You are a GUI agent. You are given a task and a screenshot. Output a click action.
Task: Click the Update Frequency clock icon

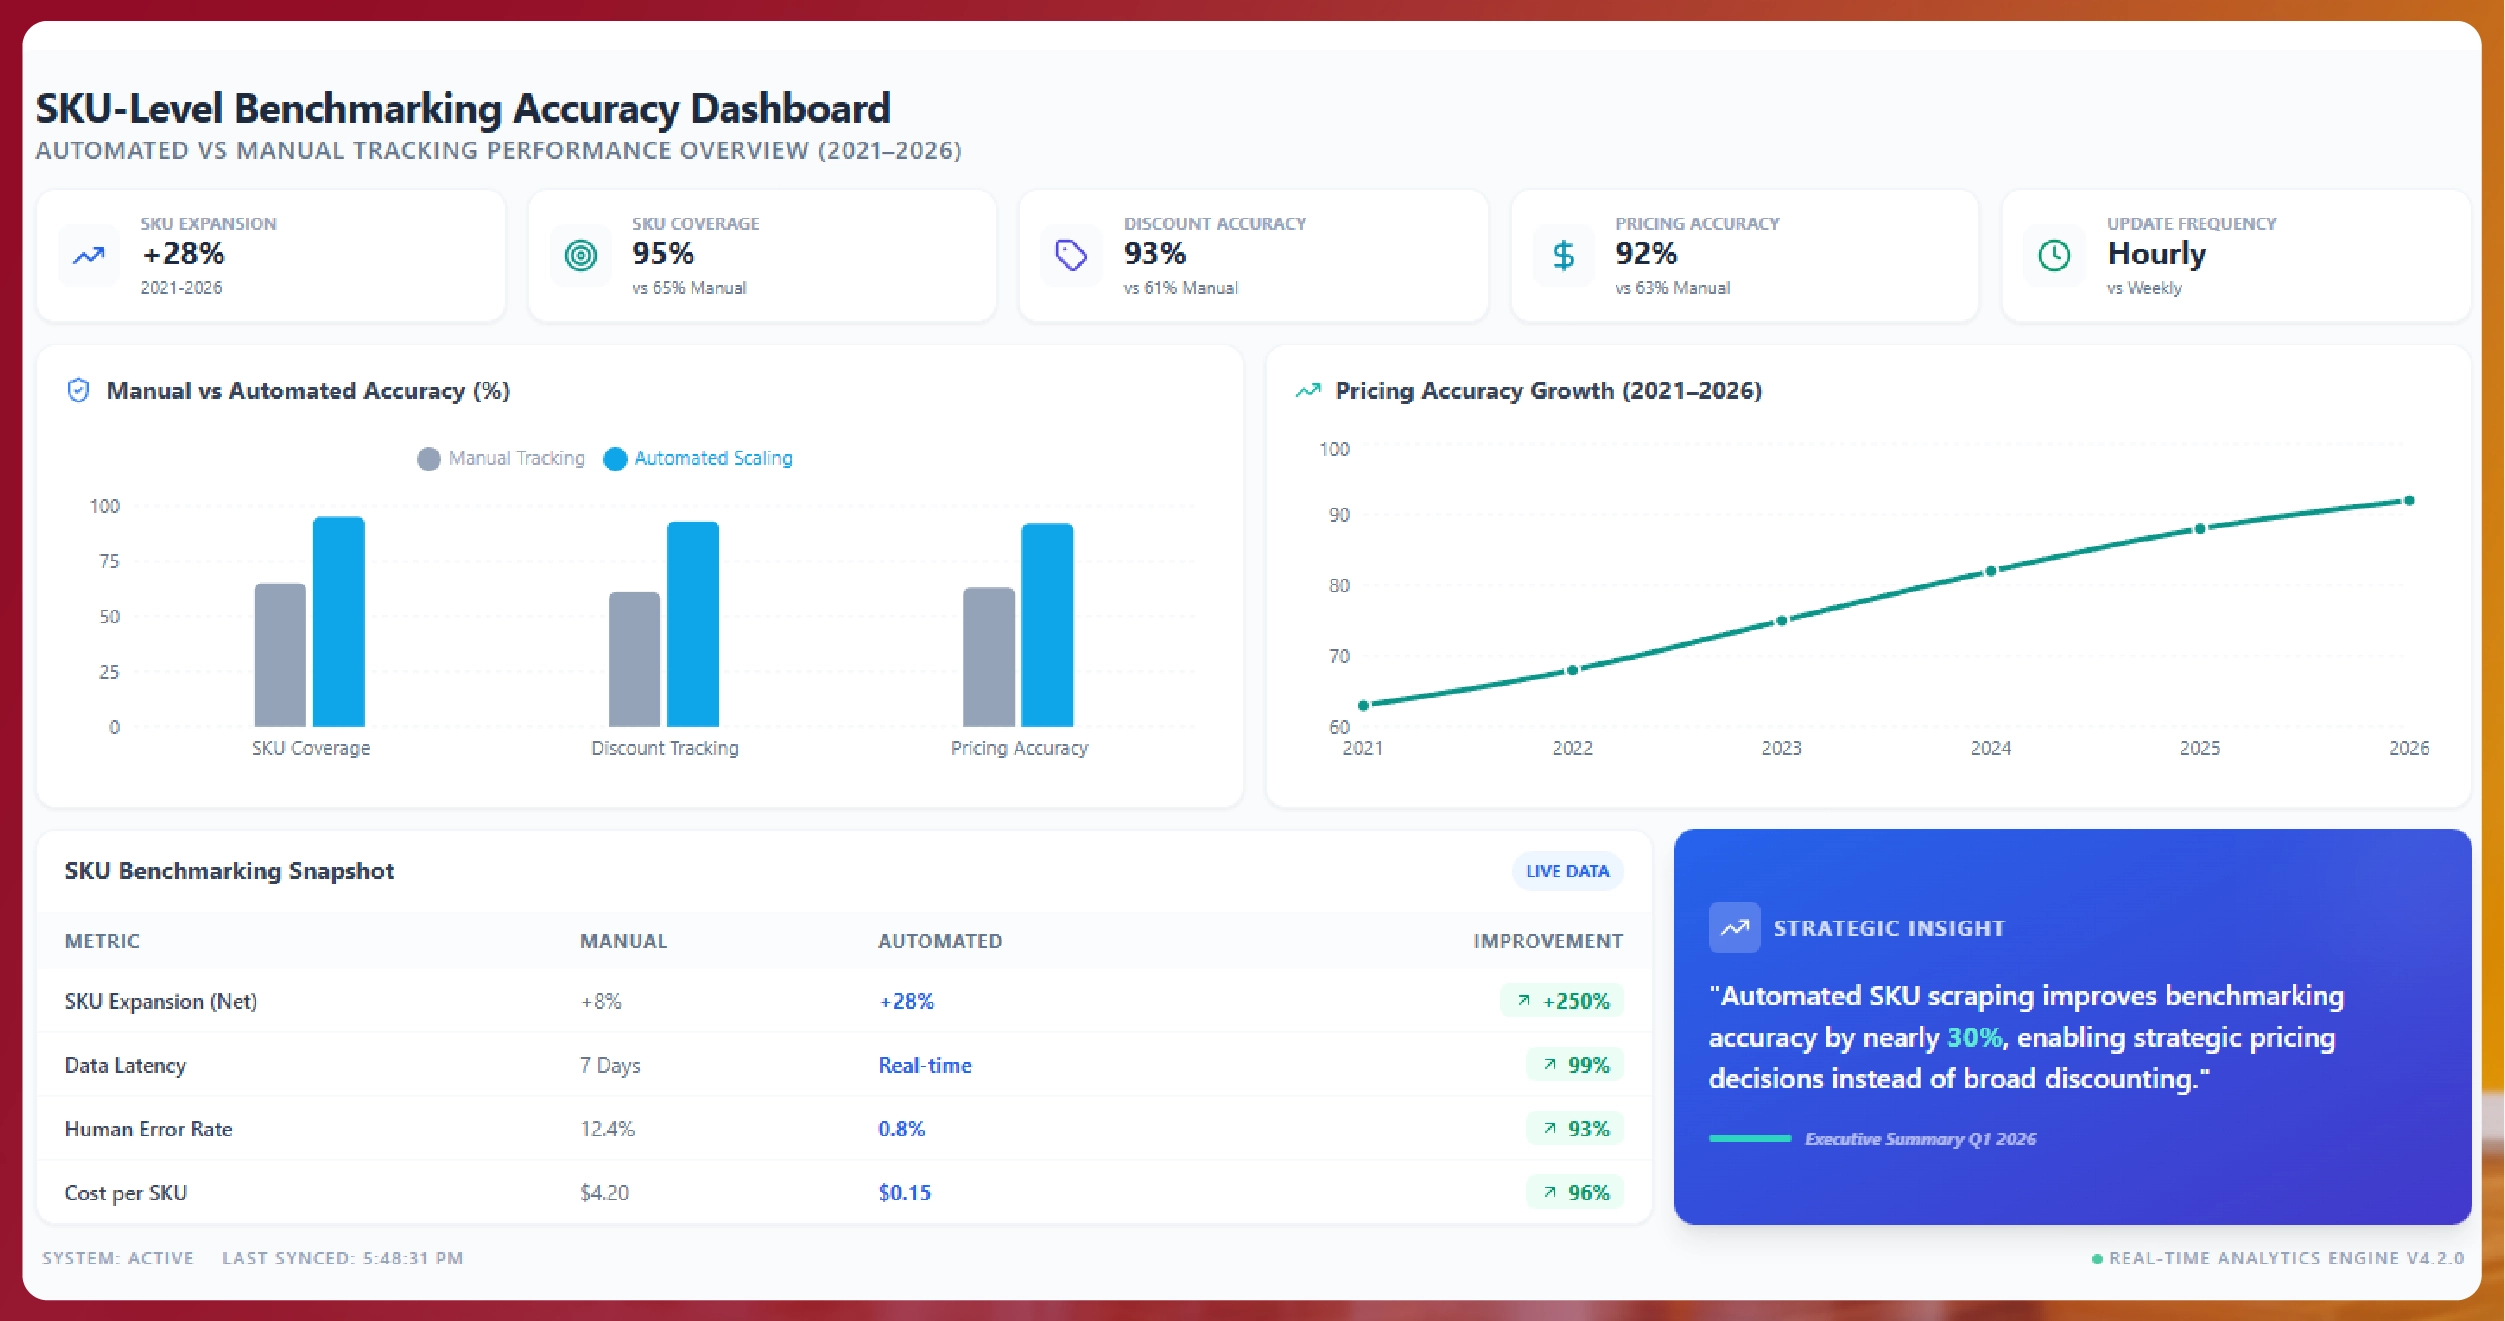pos(2054,256)
